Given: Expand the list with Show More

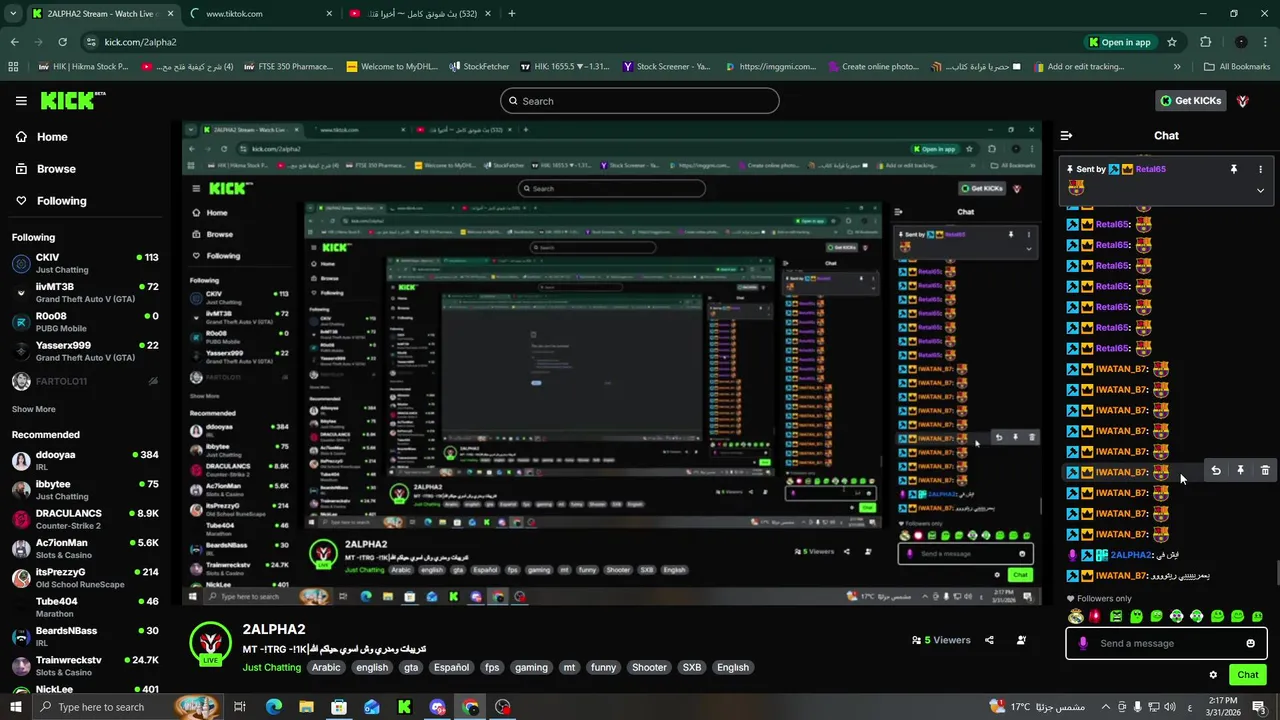Looking at the screenshot, I should click(33, 409).
